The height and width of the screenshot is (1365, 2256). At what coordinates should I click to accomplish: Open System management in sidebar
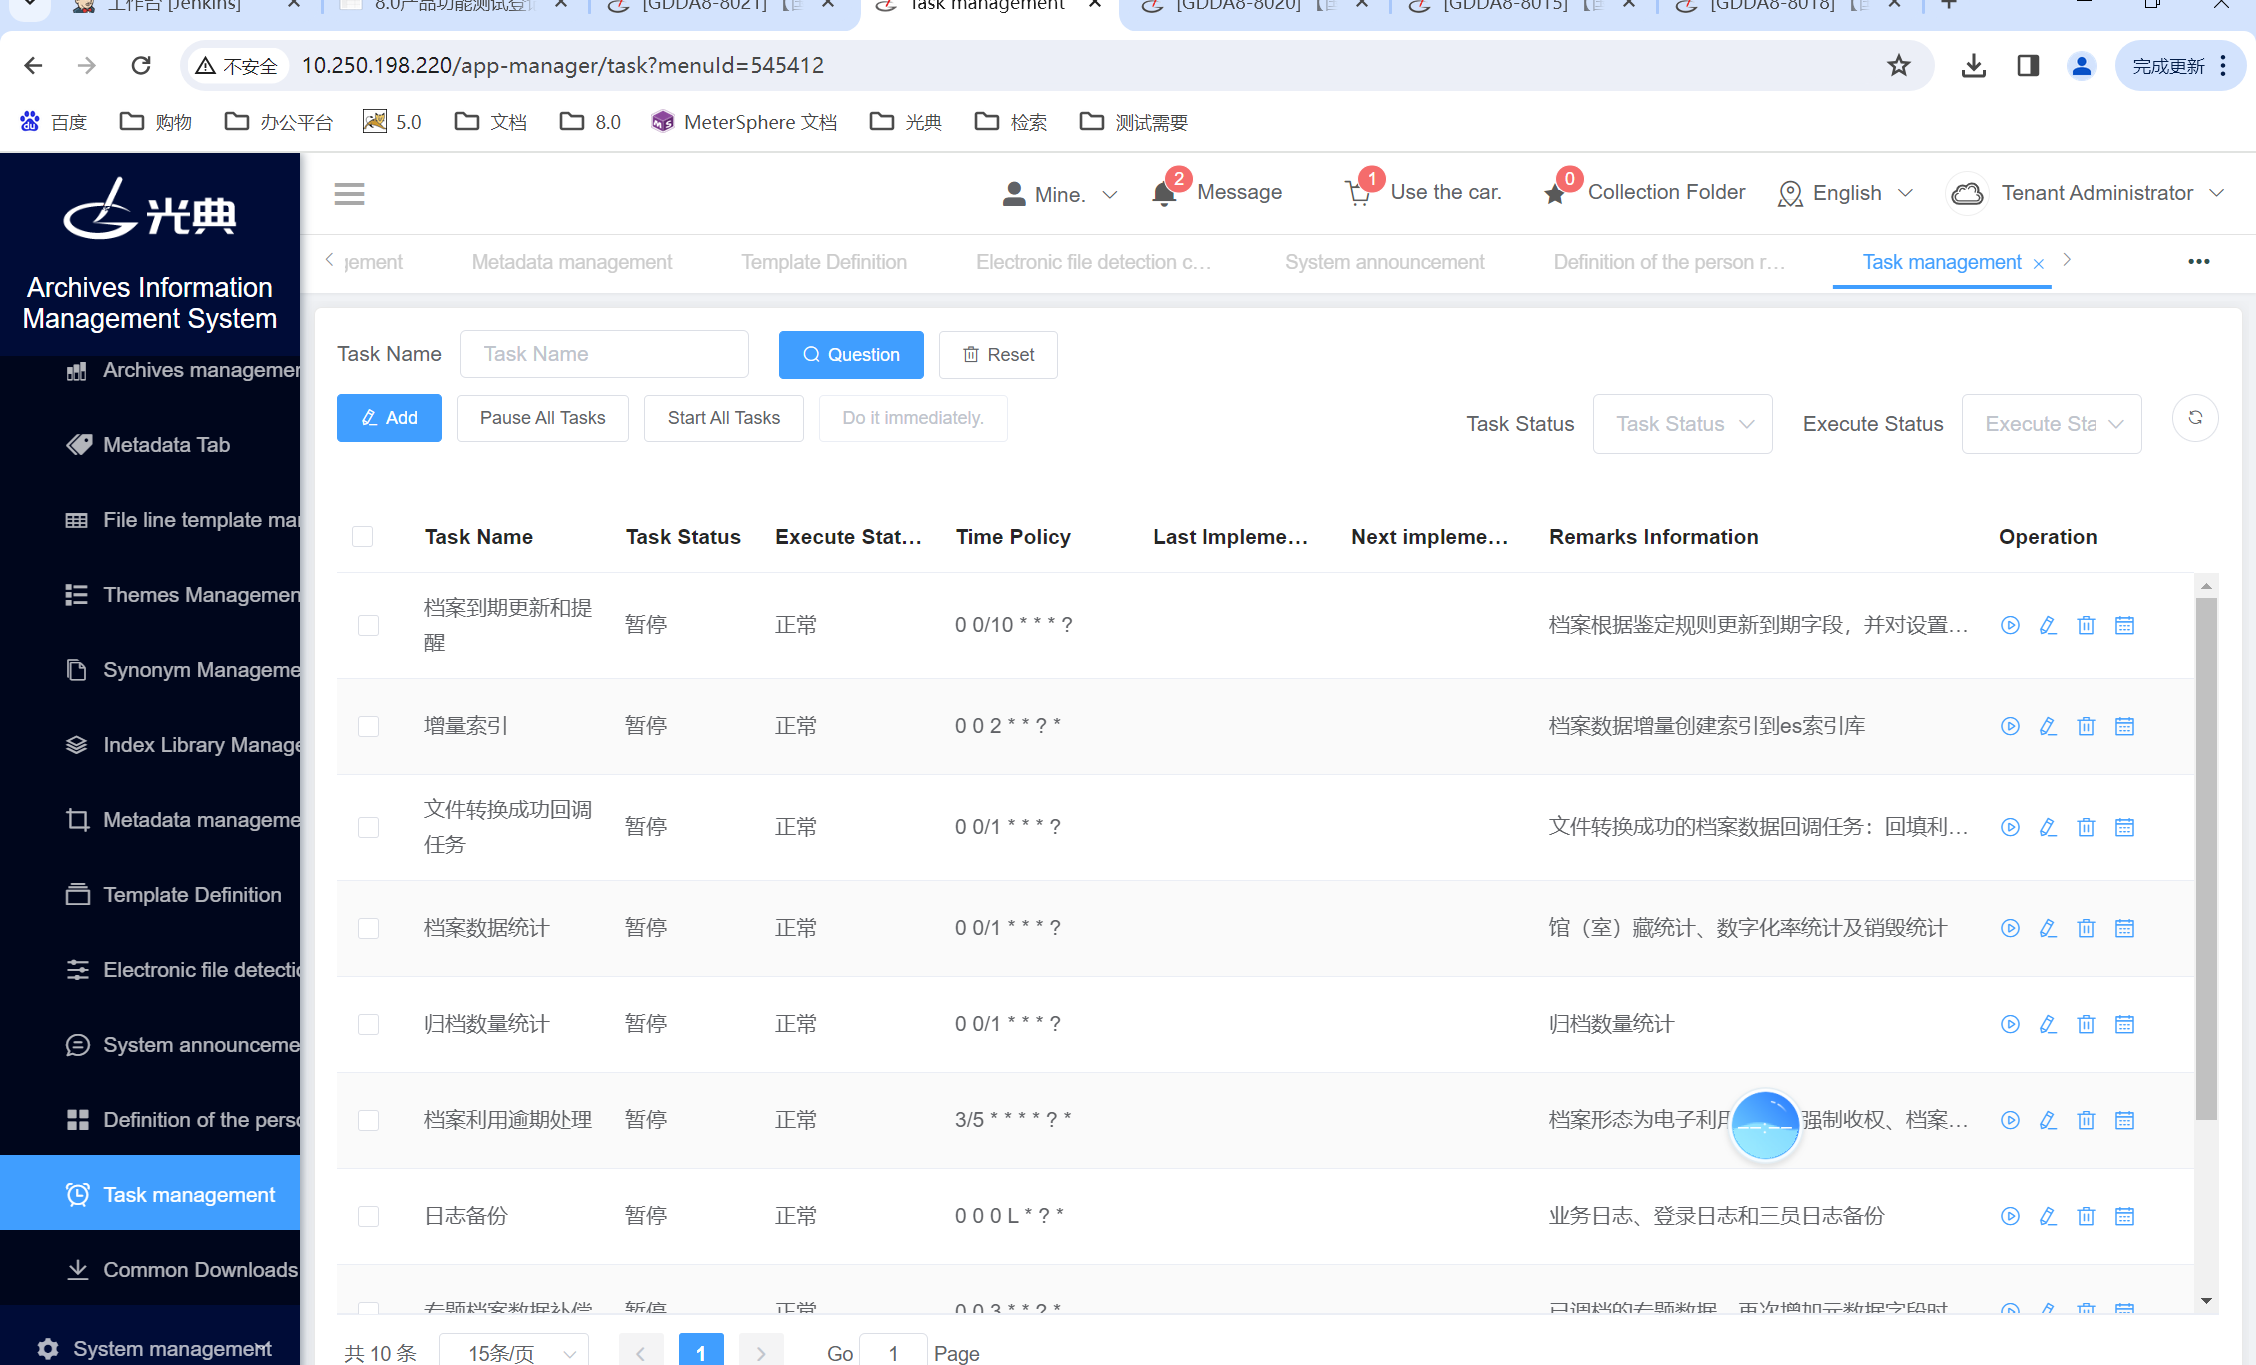(150, 1348)
